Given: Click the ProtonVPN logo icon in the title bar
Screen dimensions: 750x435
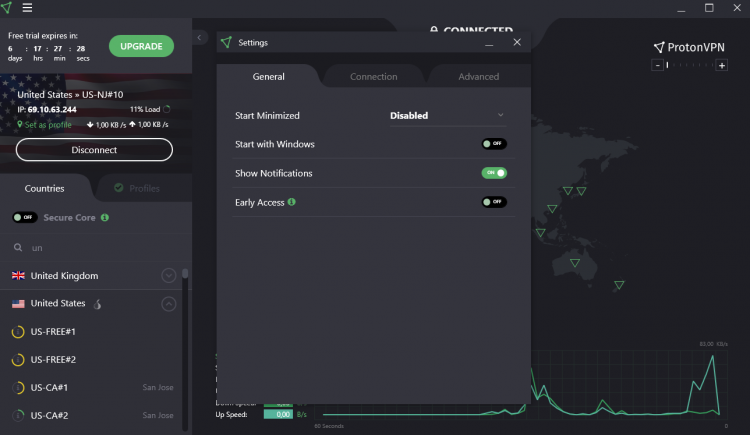Looking at the screenshot, I should tap(7, 8).
